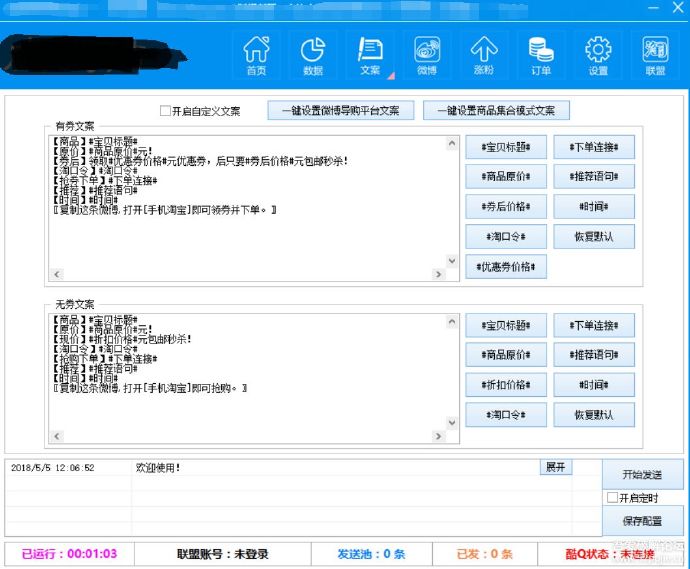This screenshot has height=569, width=690.
Task: Enable the 开启自定义文案 checkbox
Action: 166,111
